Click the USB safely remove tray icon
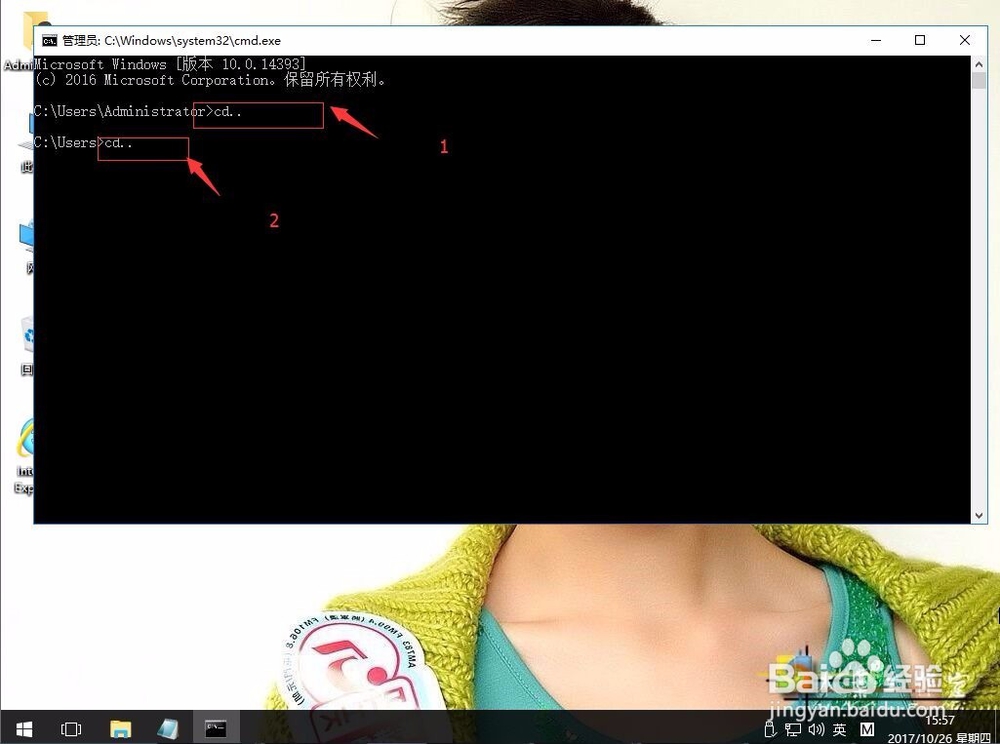 (770, 729)
